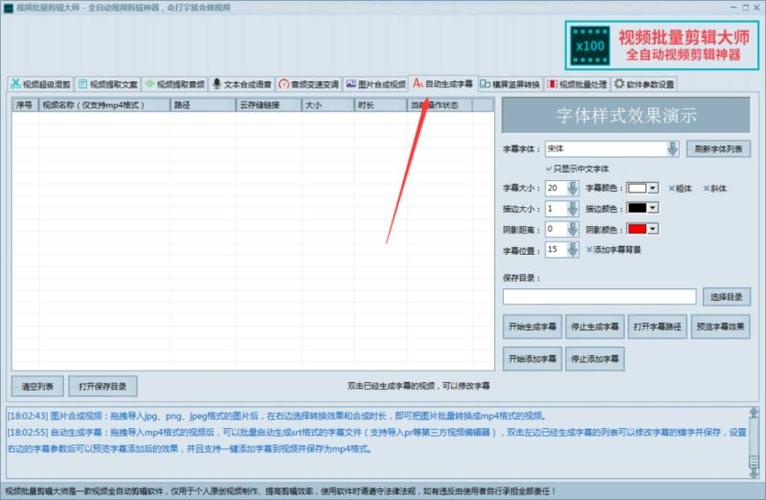Click the 大小 column header
Image resolution: width=766 pixels, height=500 pixels.
click(328, 105)
